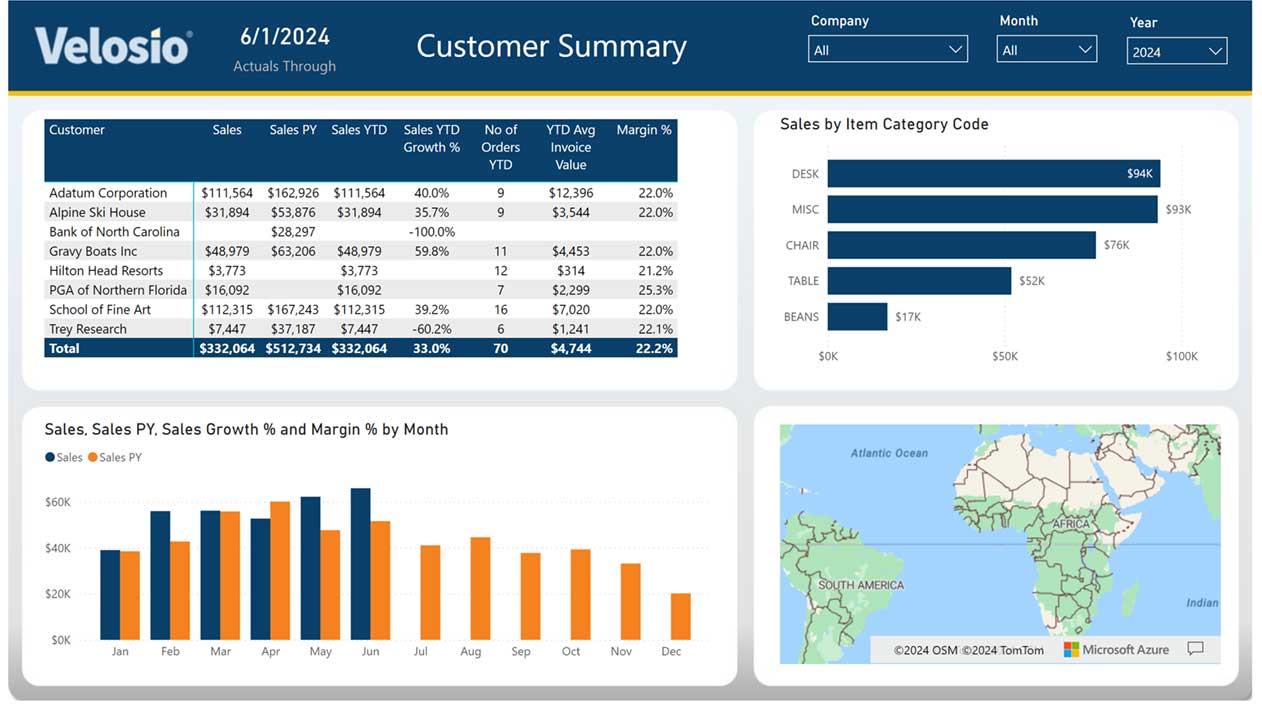Sort by YTD Avg Invoice Value header
This screenshot has height=710, width=1262.
pyautogui.click(x=571, y=147)
